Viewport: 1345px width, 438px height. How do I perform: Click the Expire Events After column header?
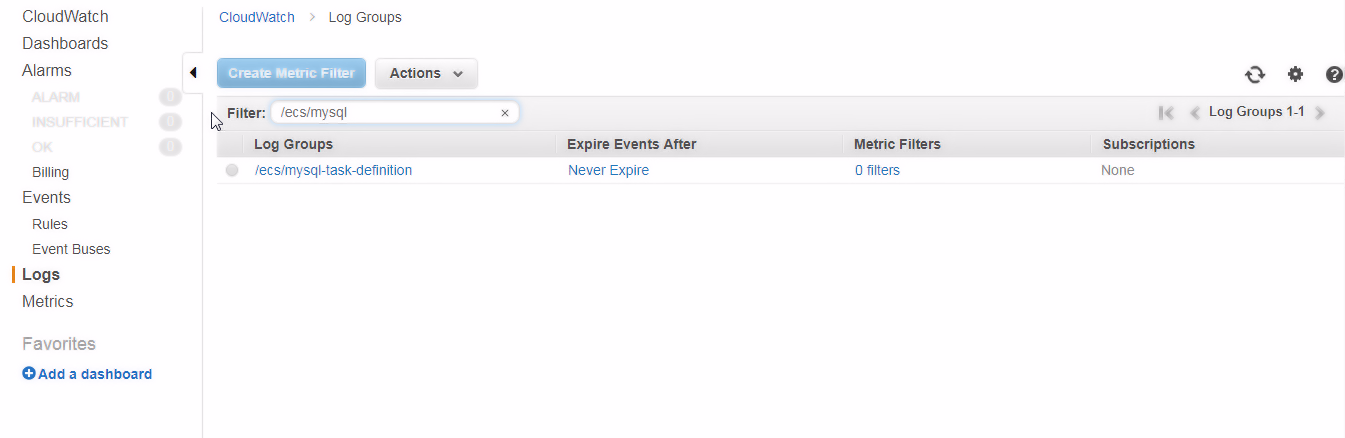(x=632, y=144)
